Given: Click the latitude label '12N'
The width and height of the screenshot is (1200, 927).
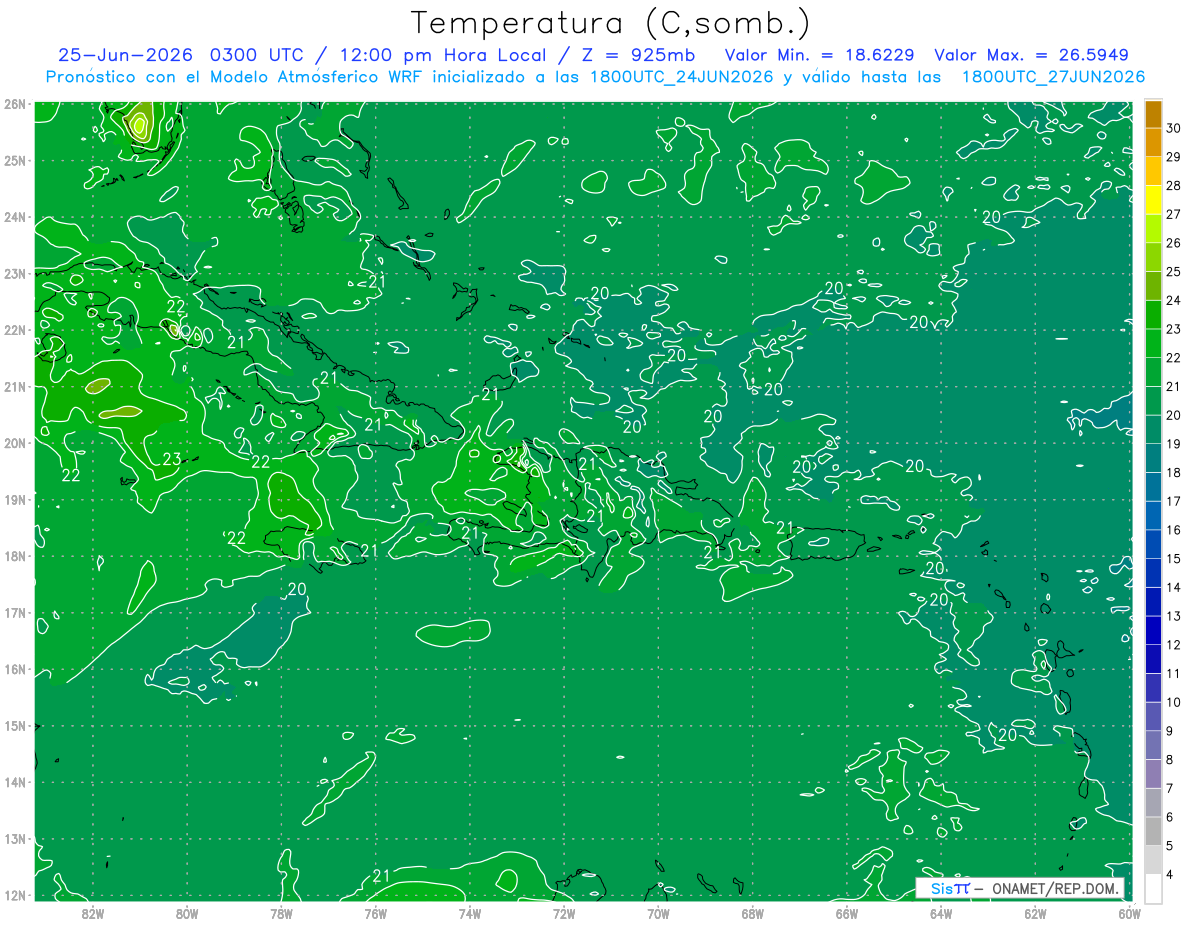Looking at the screenshot, I should tap(15, 895).
